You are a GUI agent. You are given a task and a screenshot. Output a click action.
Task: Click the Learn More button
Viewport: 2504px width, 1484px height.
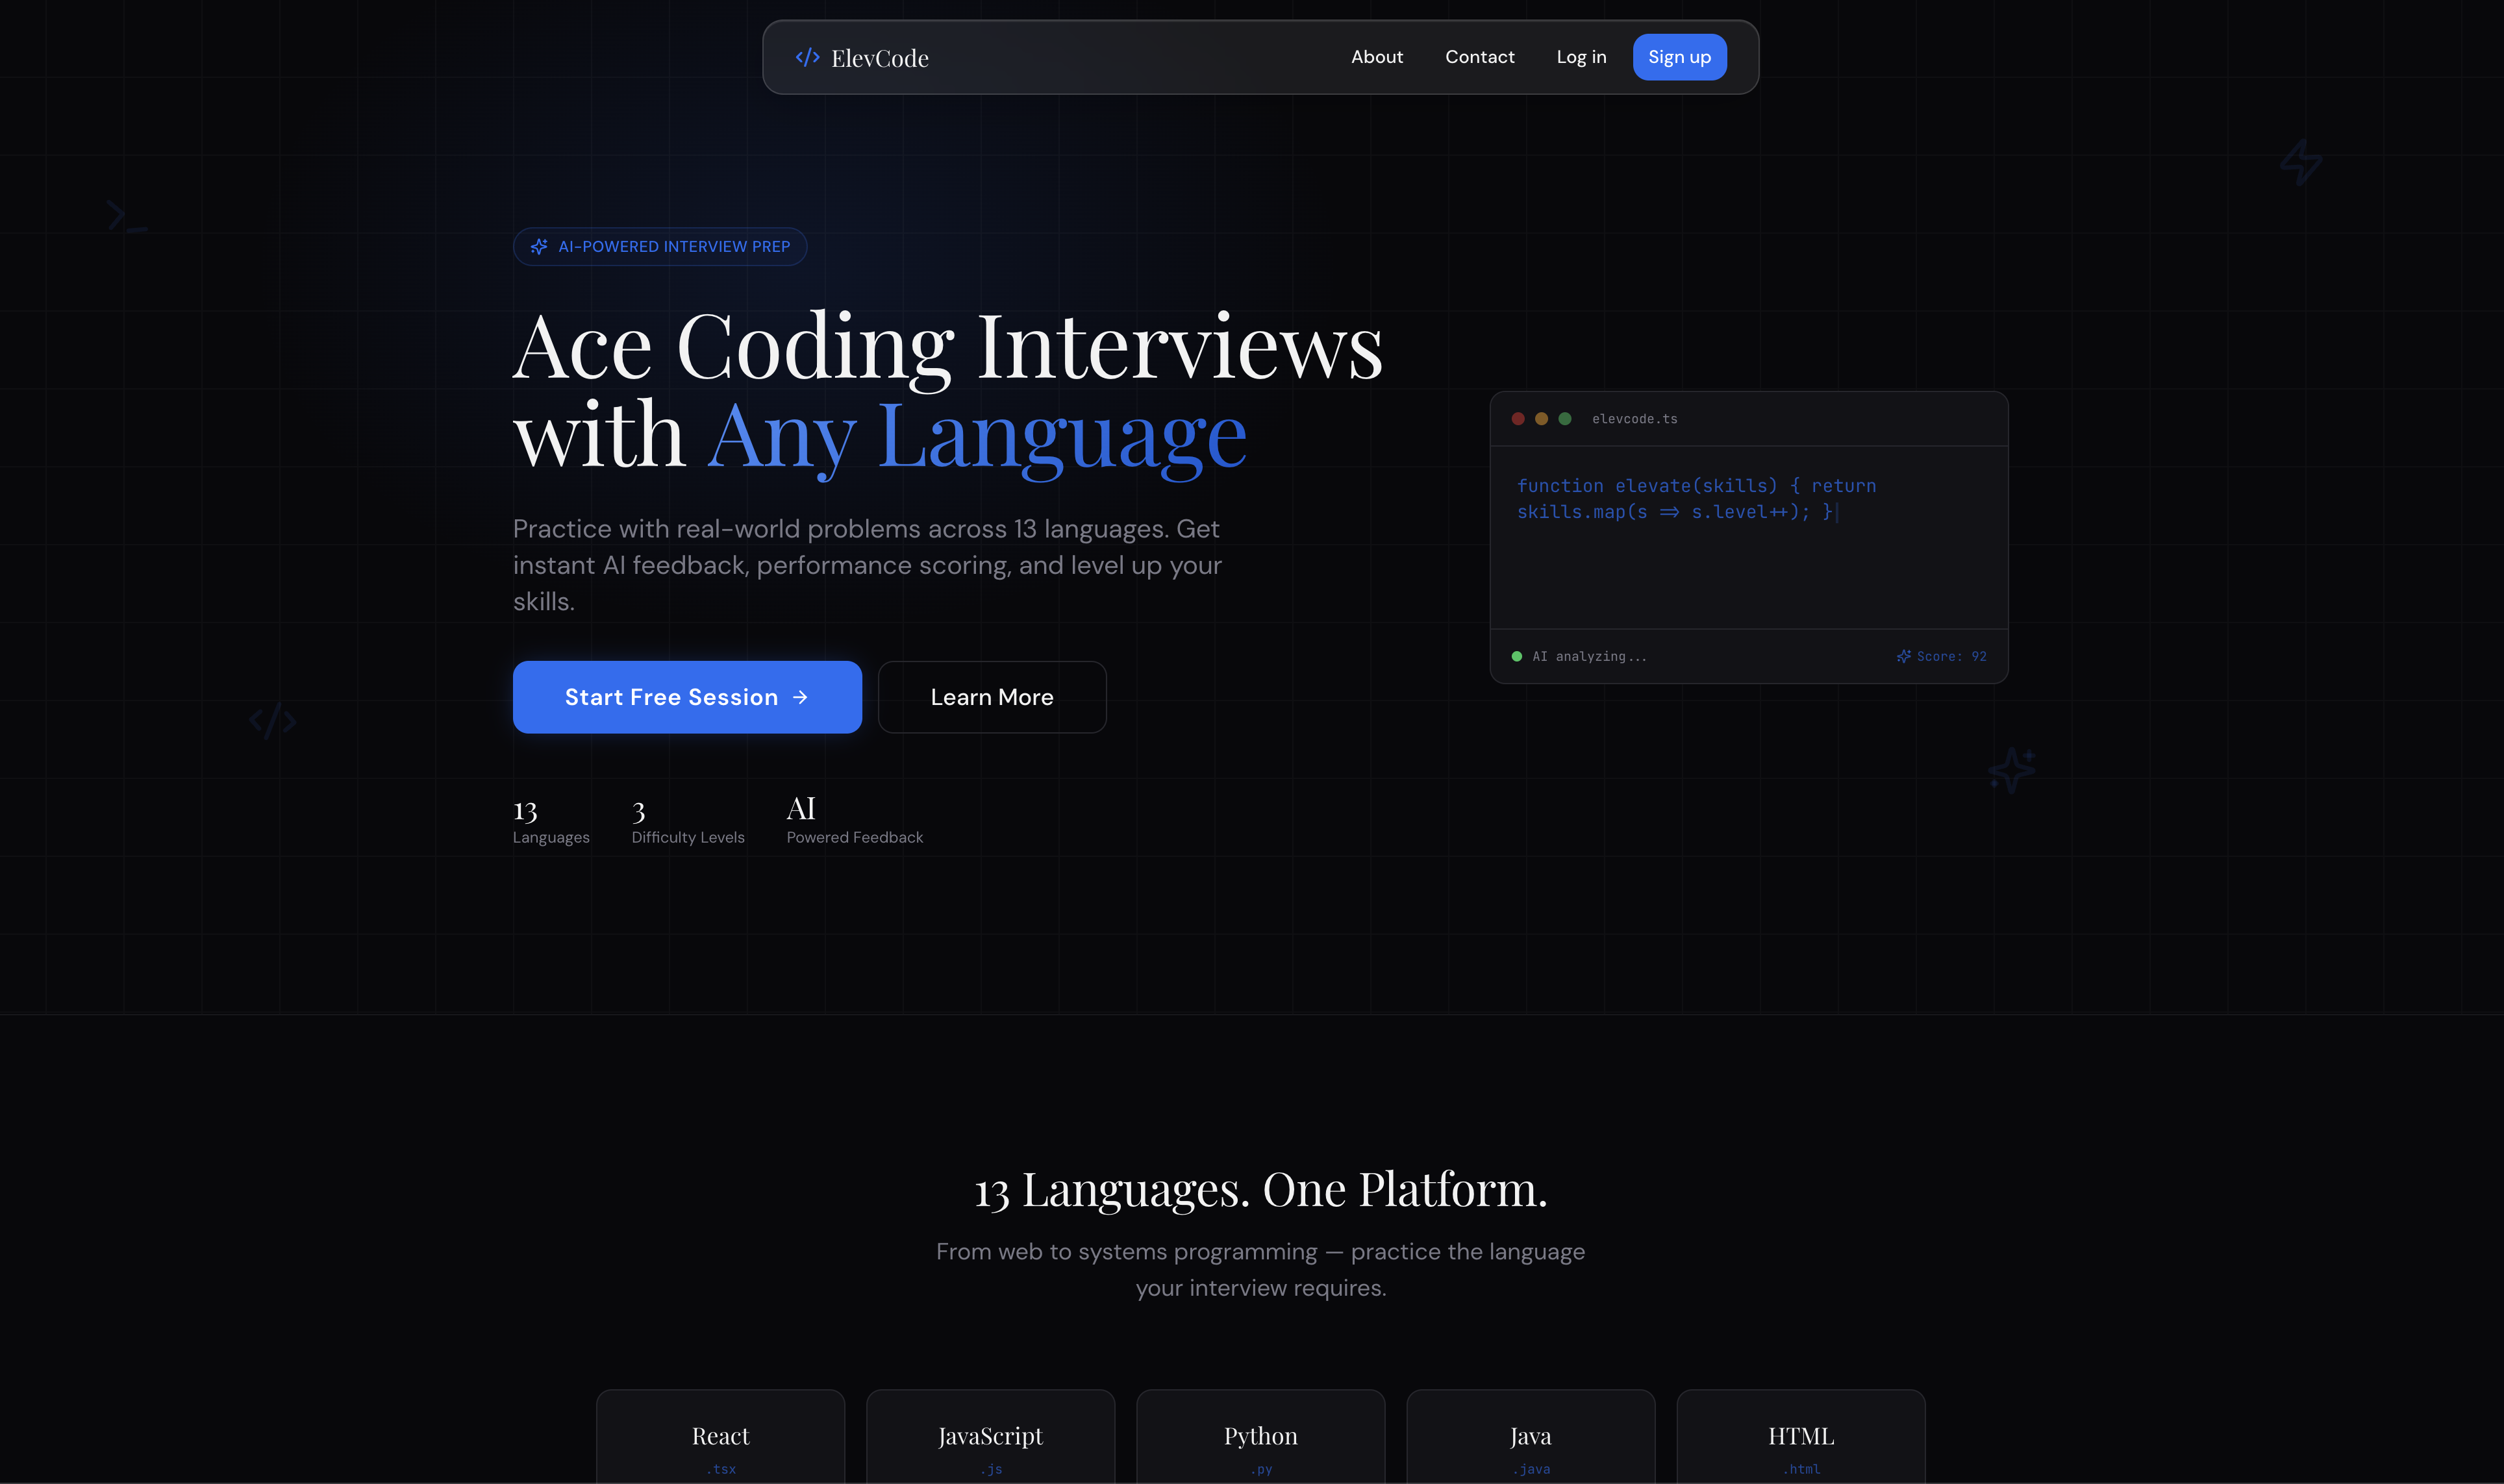[x=991, y=697]
